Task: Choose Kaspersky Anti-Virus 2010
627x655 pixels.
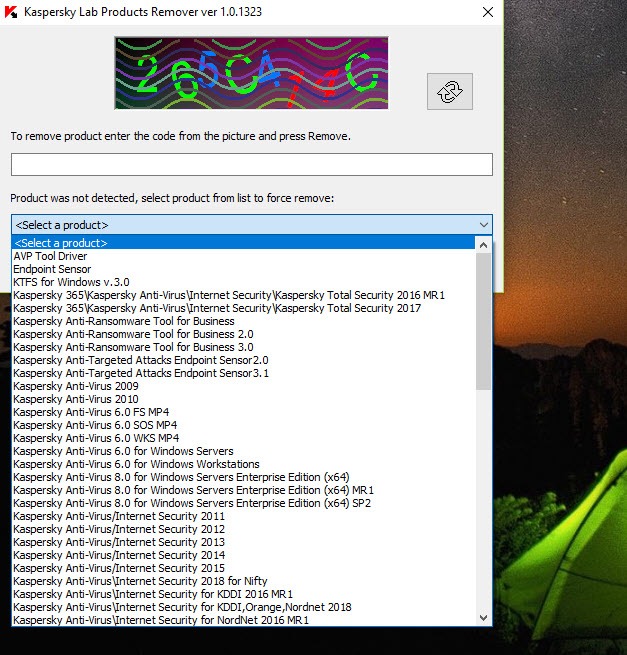Action: (x=244, y=399)
